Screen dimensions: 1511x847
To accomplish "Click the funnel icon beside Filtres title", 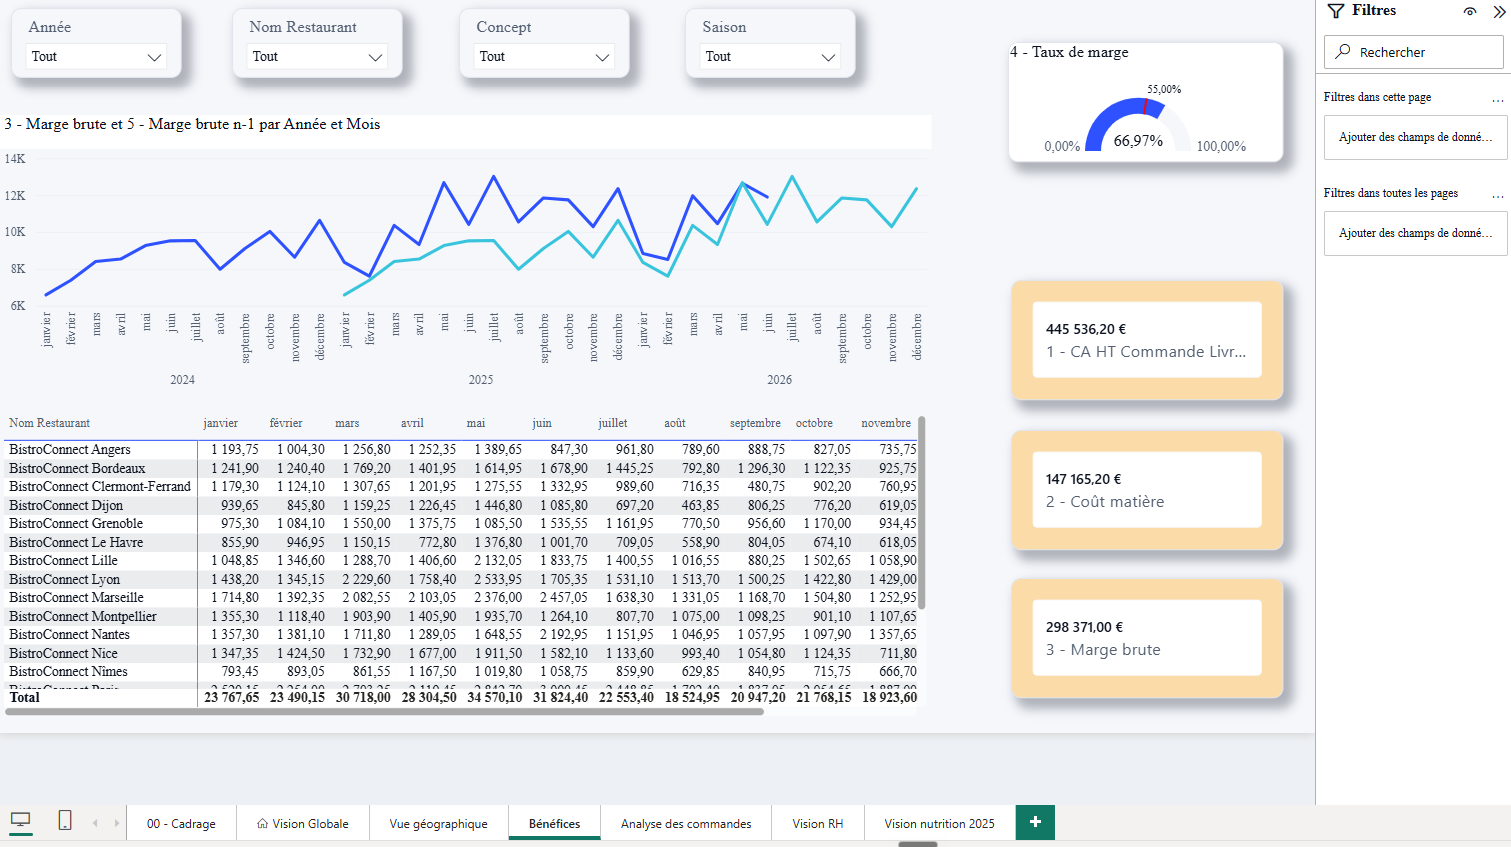I will coord(1336,11).
